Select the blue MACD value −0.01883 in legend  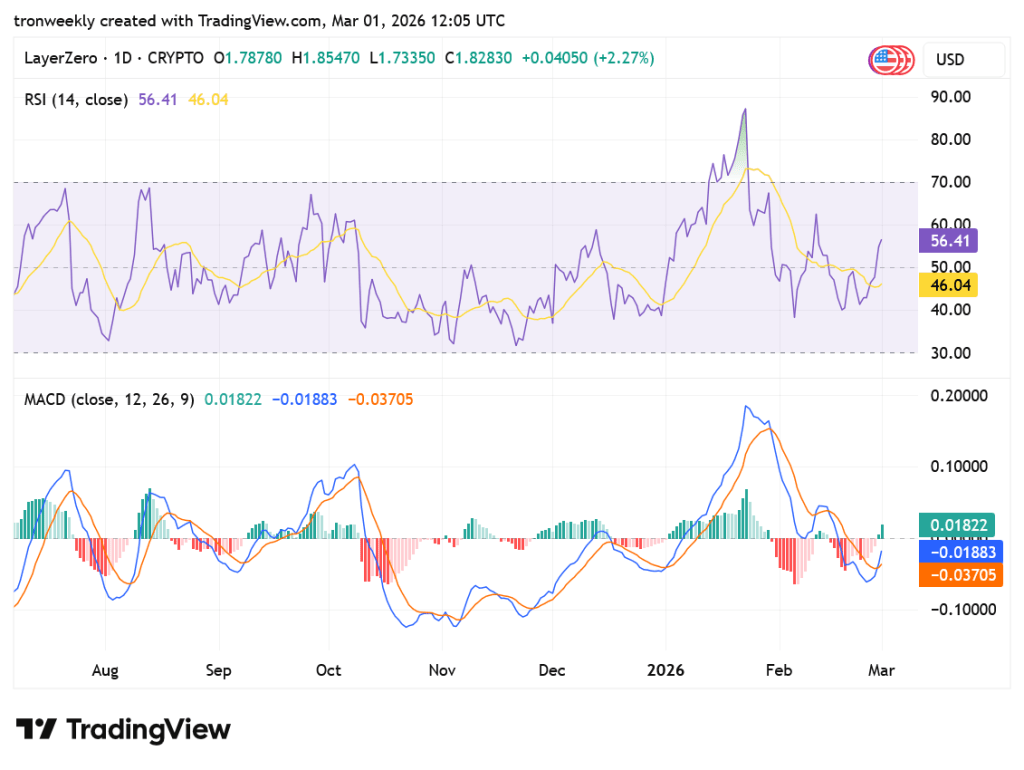pyautogui.click(x=304, y=399)
